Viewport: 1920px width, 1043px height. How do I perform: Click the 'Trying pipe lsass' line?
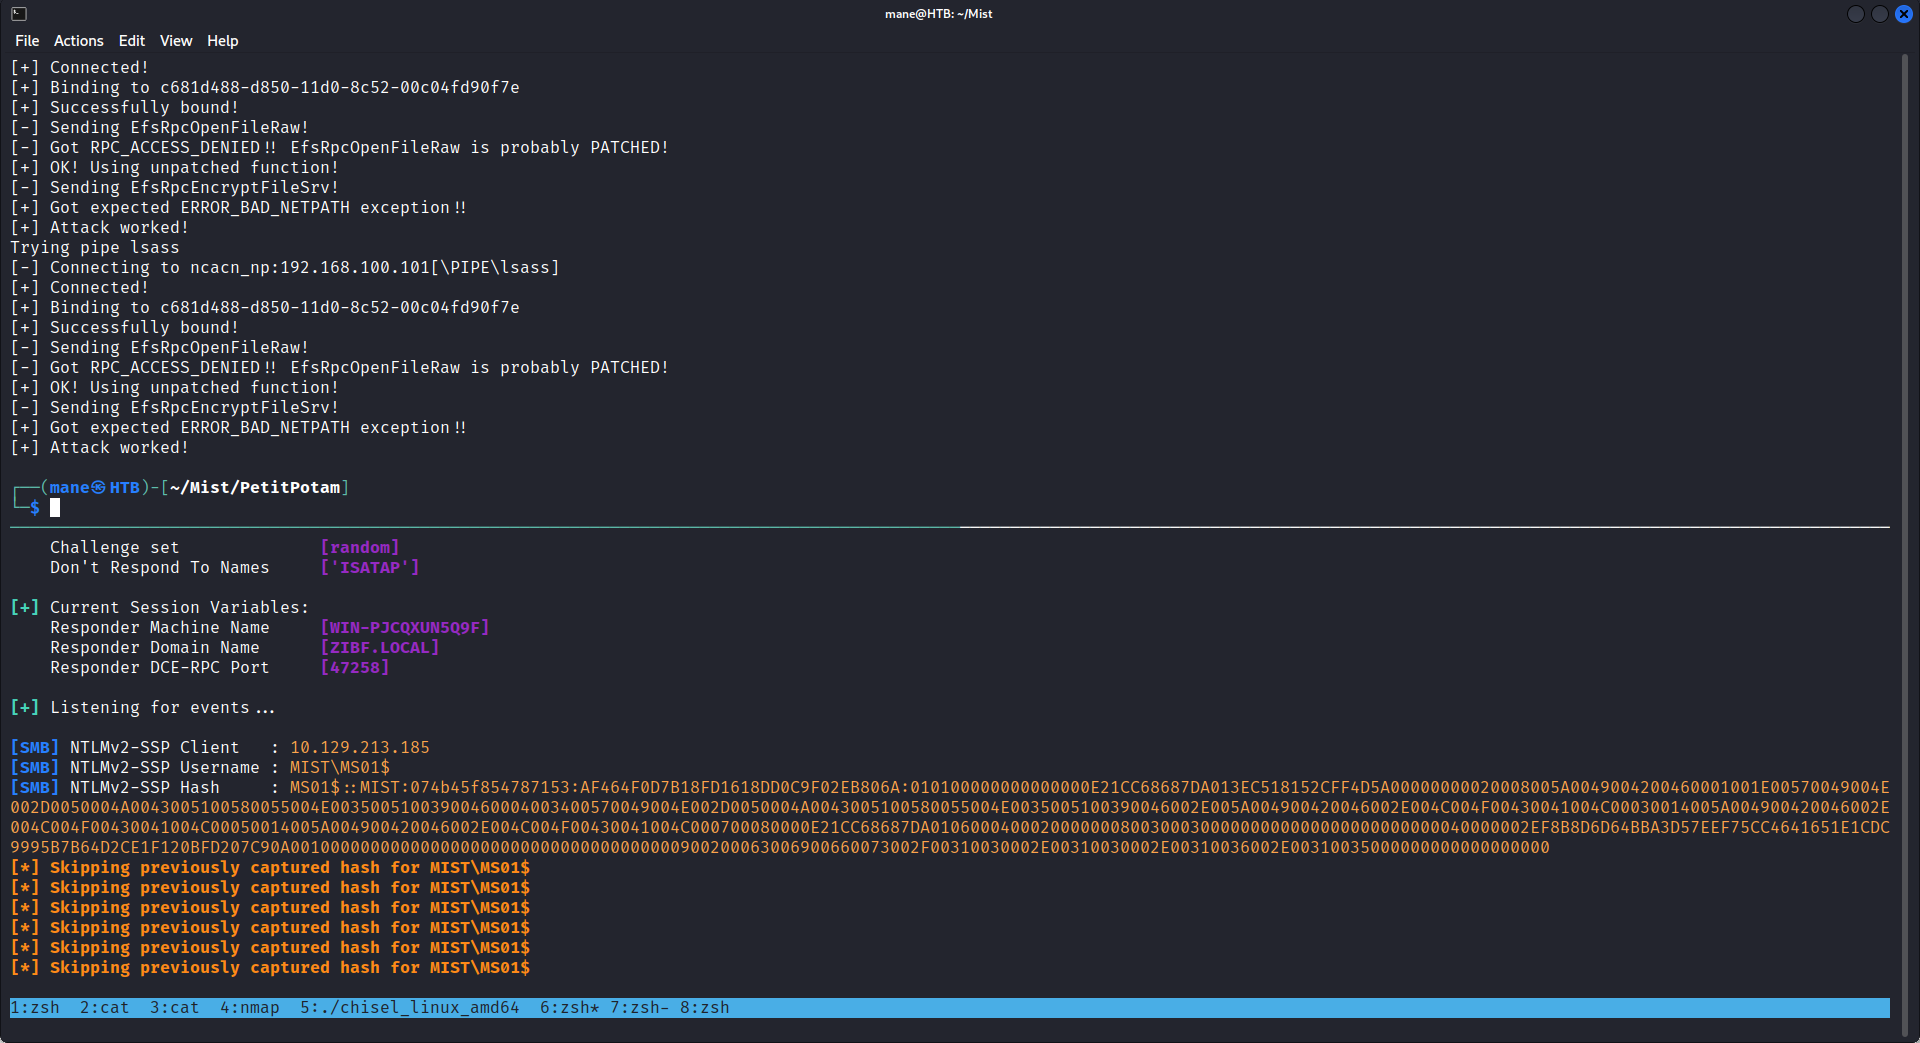click(x=95, y=248)
